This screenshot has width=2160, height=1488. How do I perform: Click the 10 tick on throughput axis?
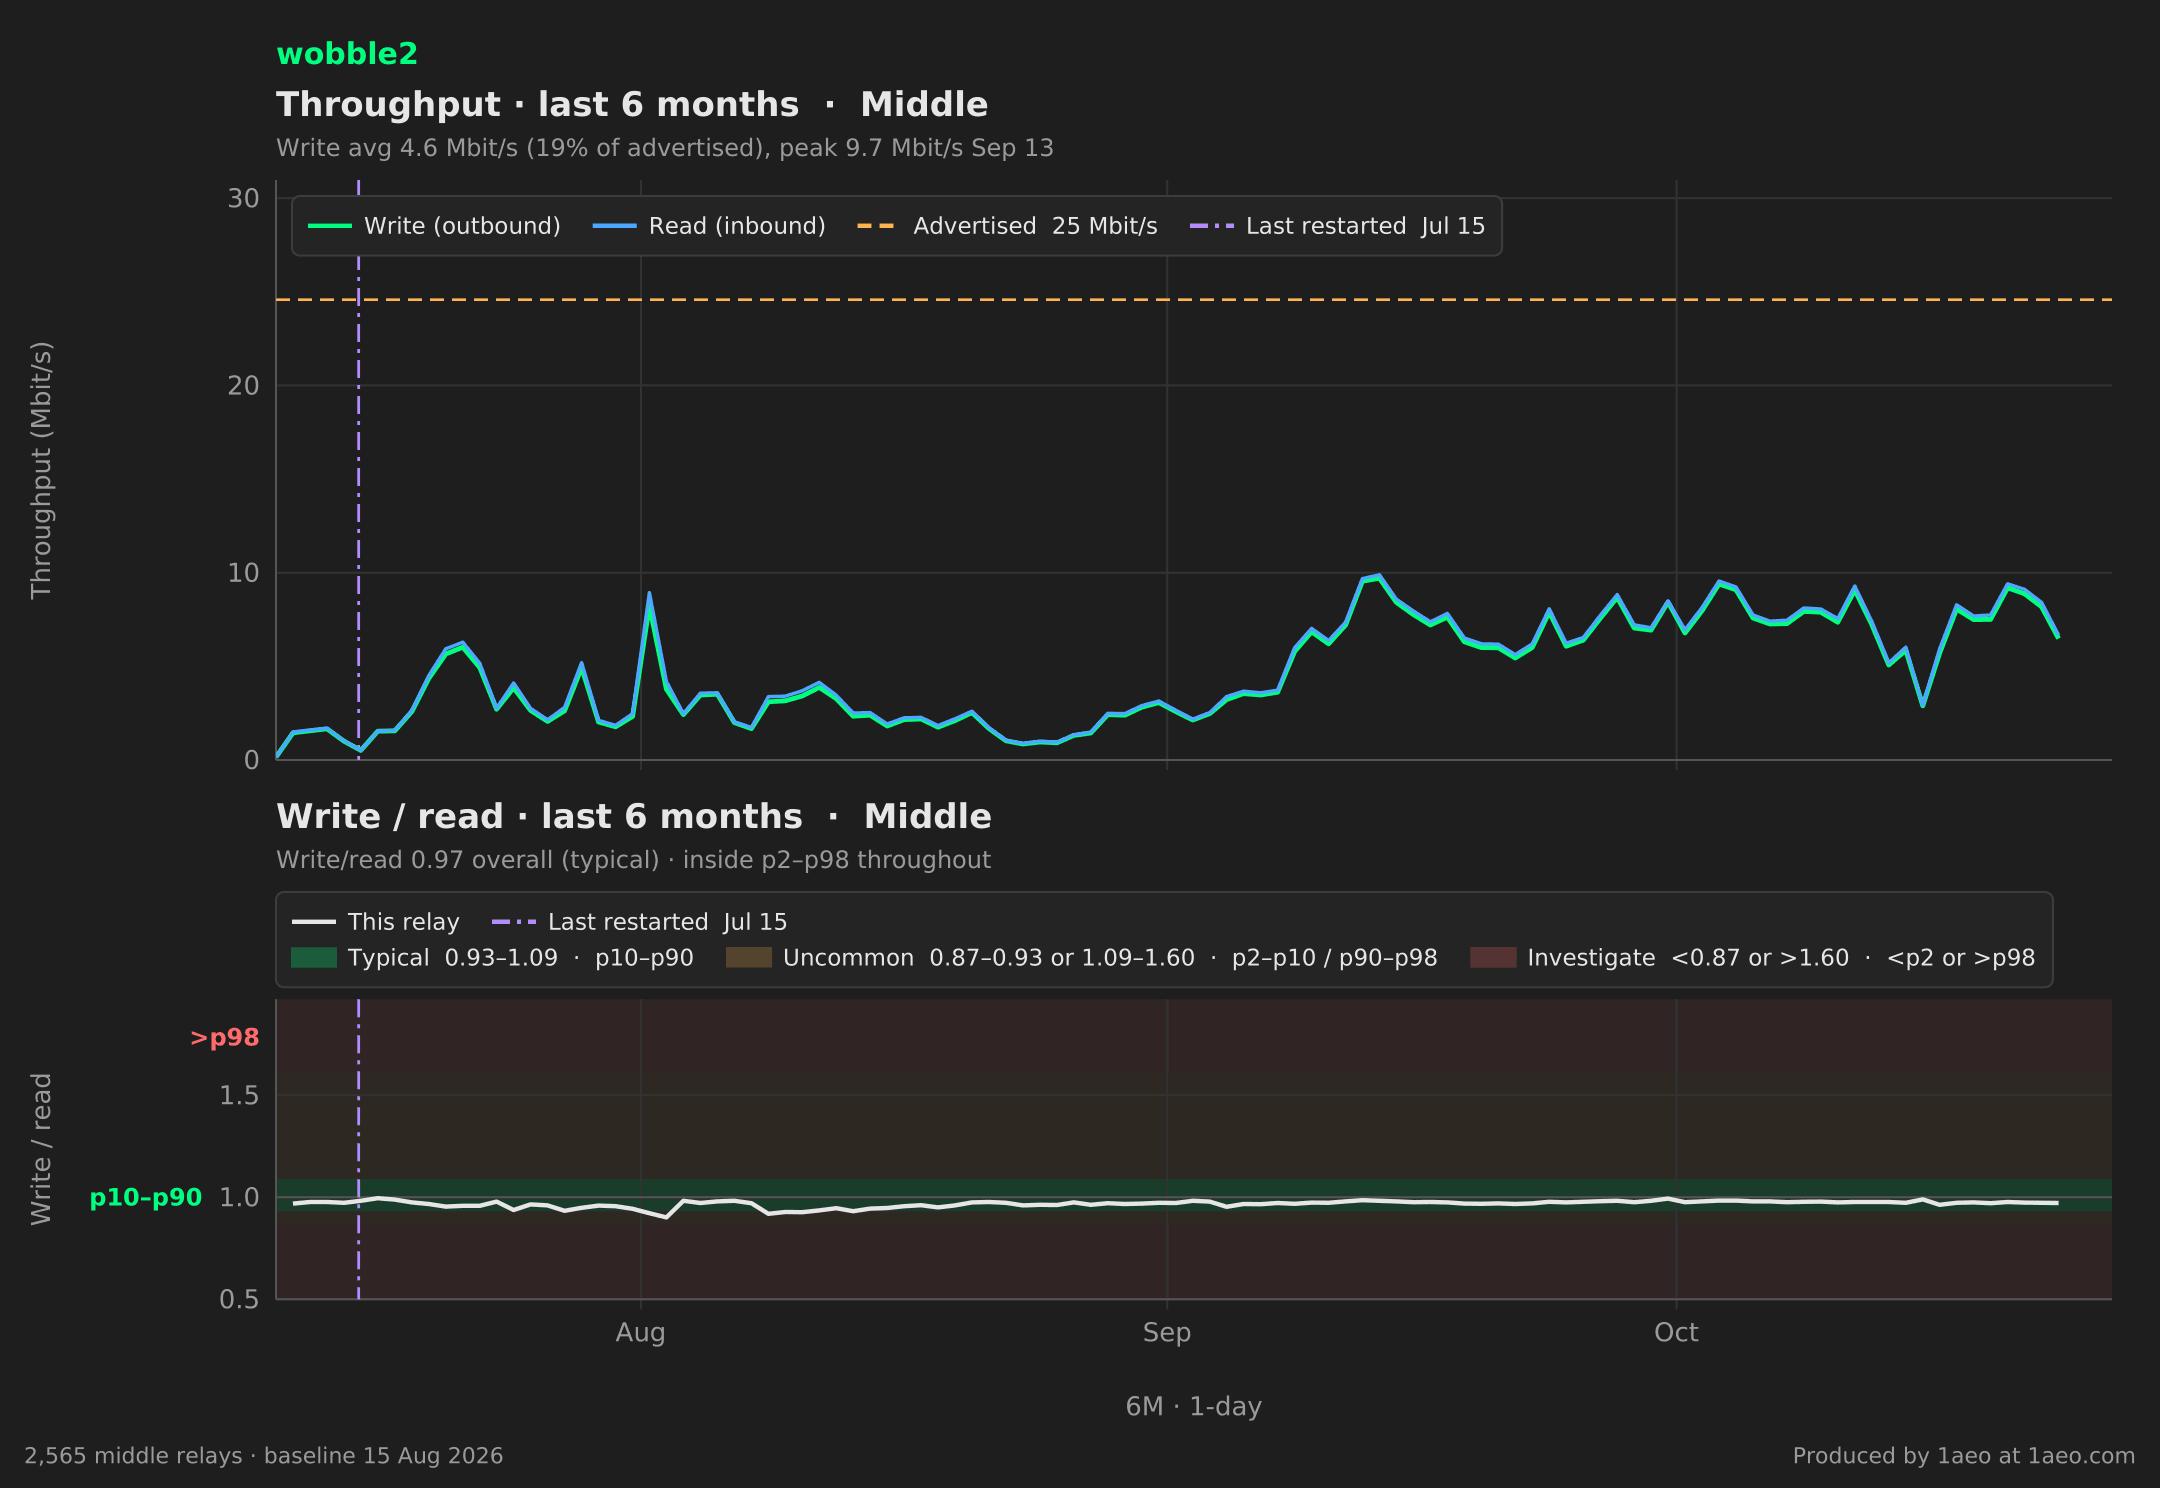click(x=243, y=573)
